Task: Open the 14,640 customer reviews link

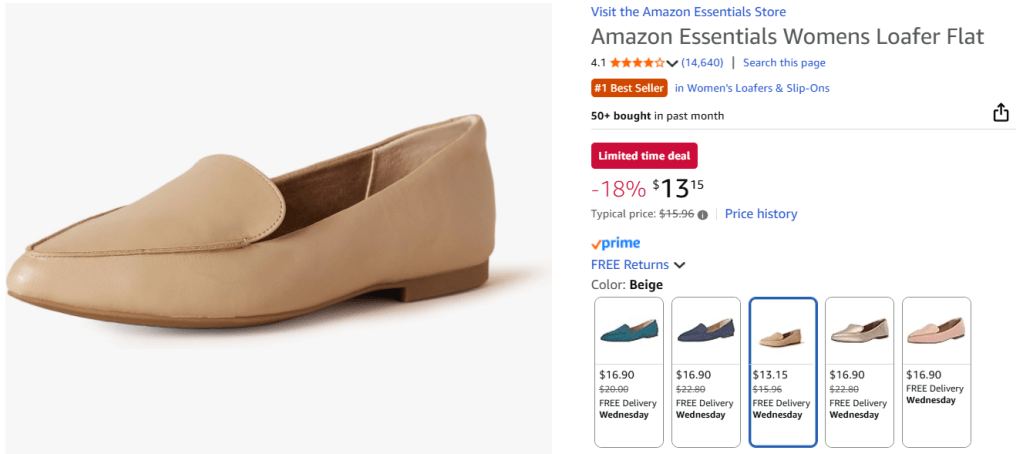Action: pos(703,63)
